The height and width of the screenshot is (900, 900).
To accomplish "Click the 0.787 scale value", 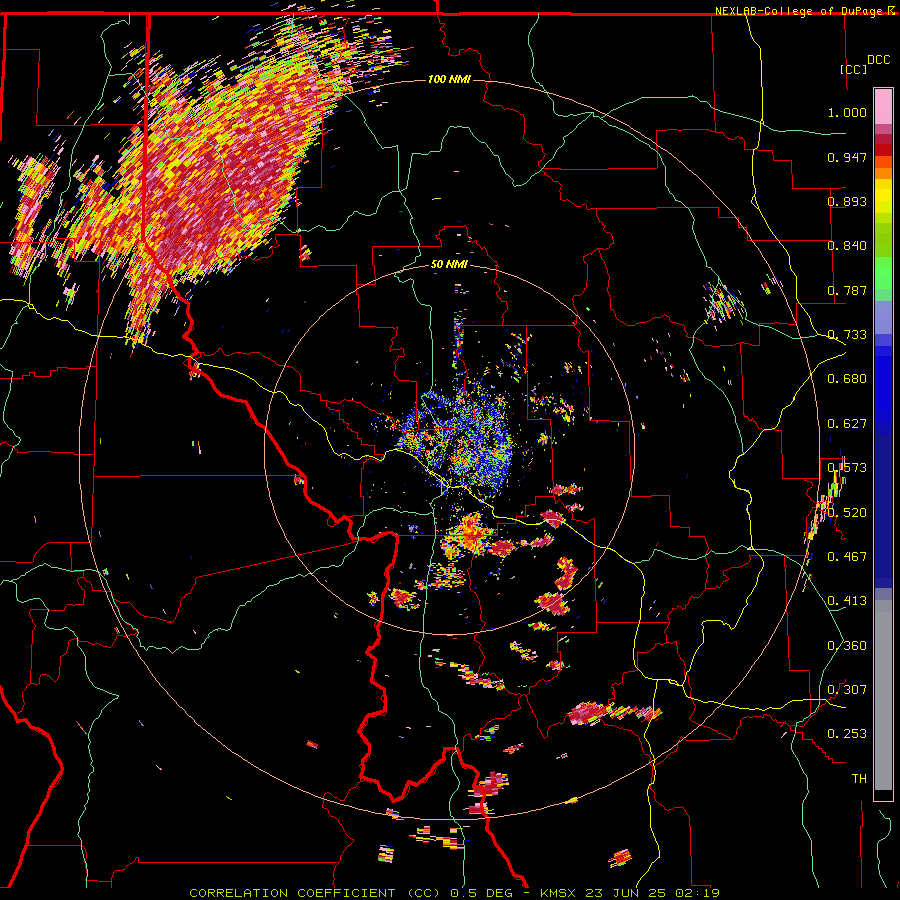I will [x=847, y=290].
